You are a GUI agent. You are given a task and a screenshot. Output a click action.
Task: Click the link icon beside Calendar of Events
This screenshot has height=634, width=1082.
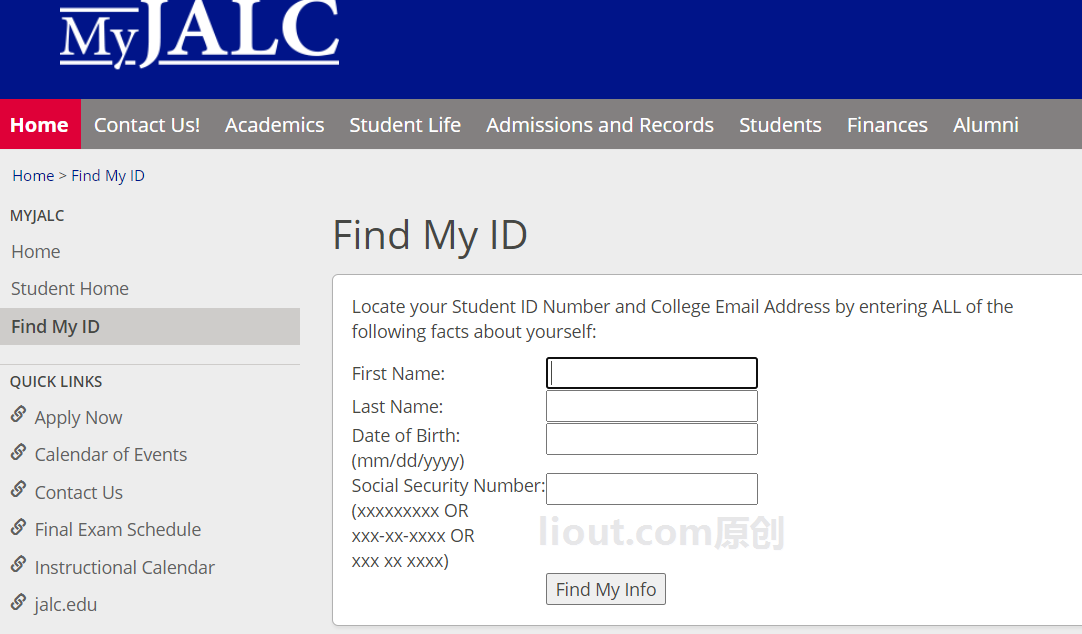(19, 452)
